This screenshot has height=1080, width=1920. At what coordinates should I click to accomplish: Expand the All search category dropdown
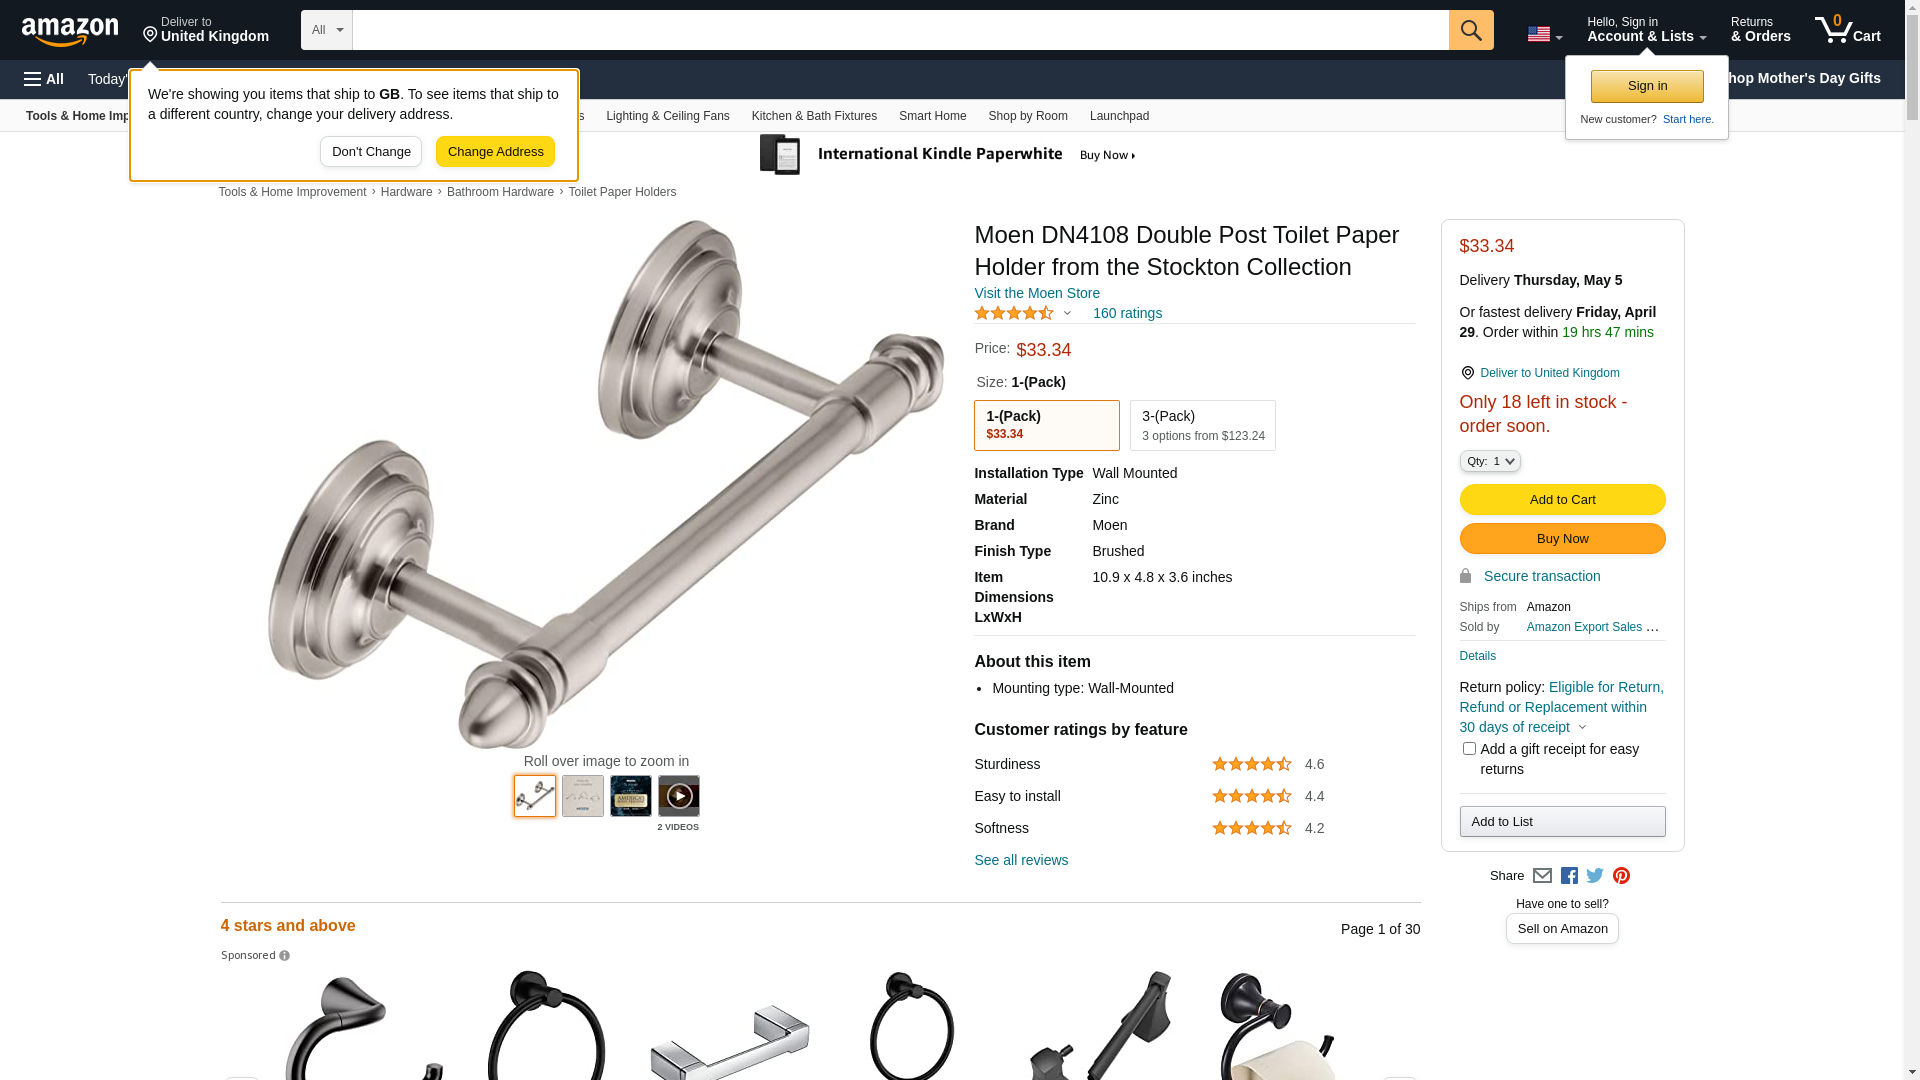[327, 30]
